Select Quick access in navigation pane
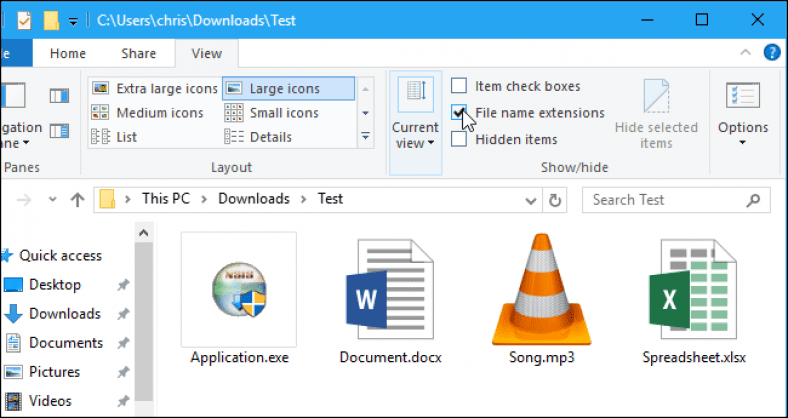This screenshot has height=418, width=788. coord(60,256)
